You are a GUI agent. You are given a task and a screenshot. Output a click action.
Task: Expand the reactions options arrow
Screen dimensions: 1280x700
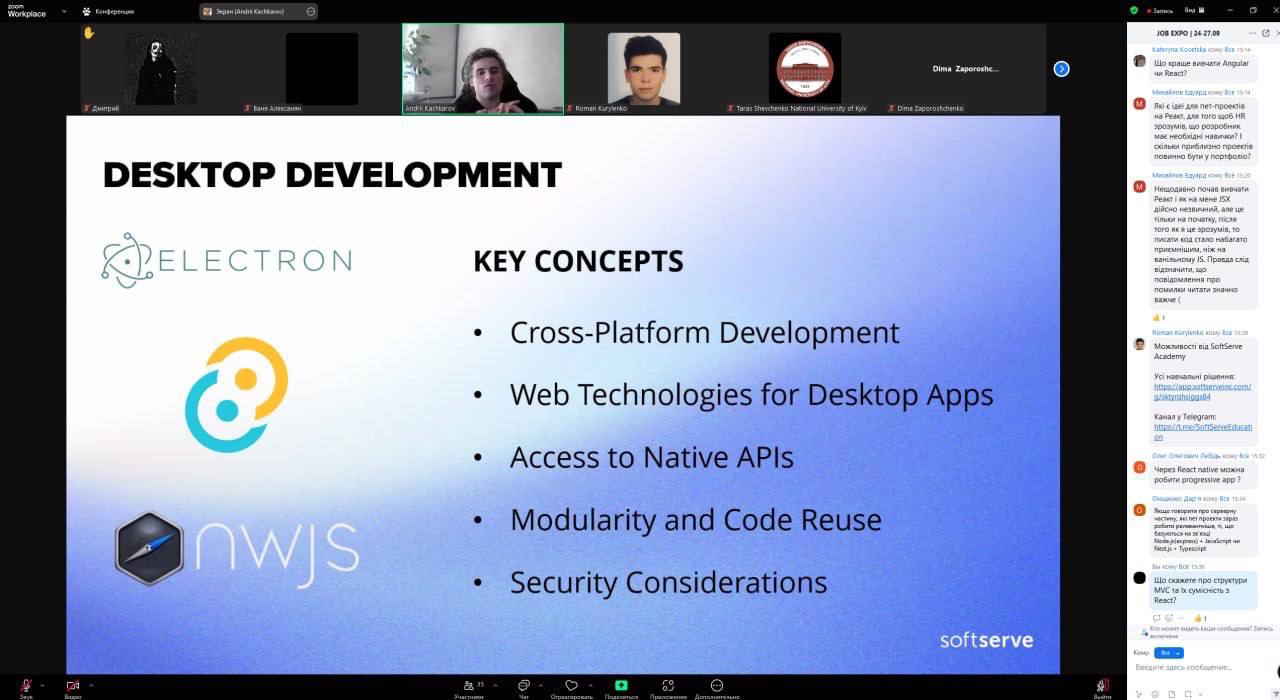pyautogui.click(x=589, y=685)
